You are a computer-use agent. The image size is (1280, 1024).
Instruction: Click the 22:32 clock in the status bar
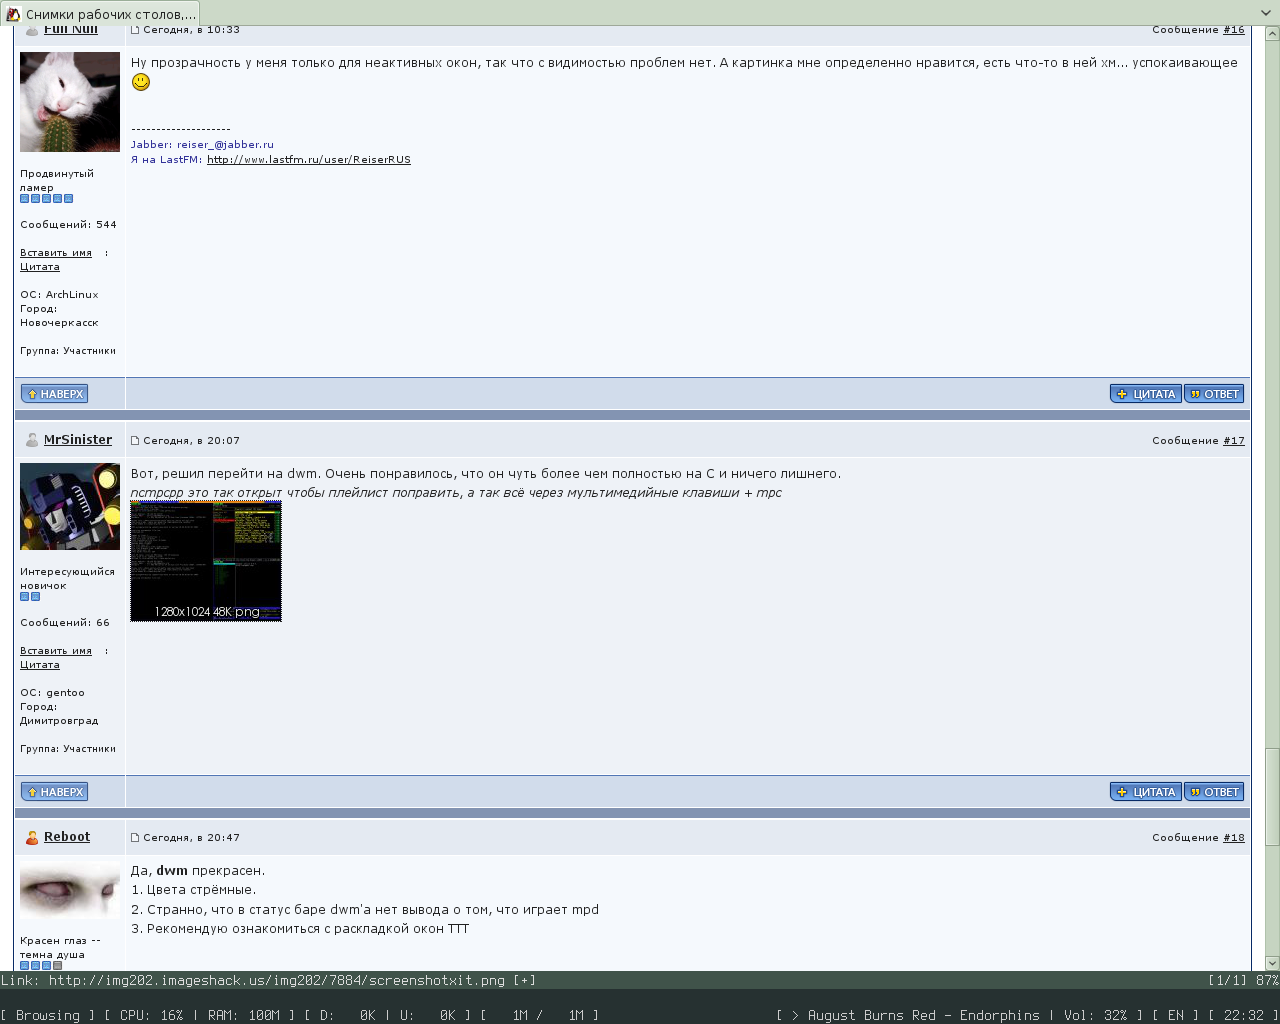1244,1015
